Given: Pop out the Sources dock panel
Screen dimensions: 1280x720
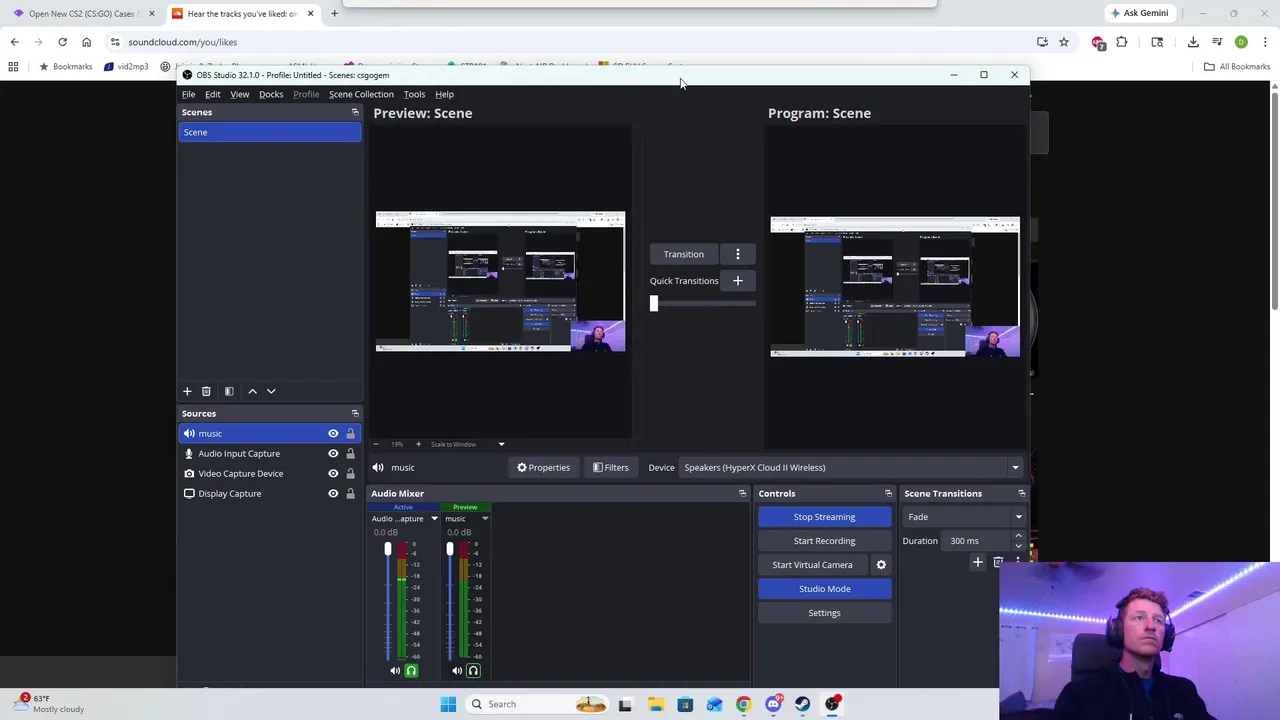Looking at the screenshot, I should coord(355,413).
